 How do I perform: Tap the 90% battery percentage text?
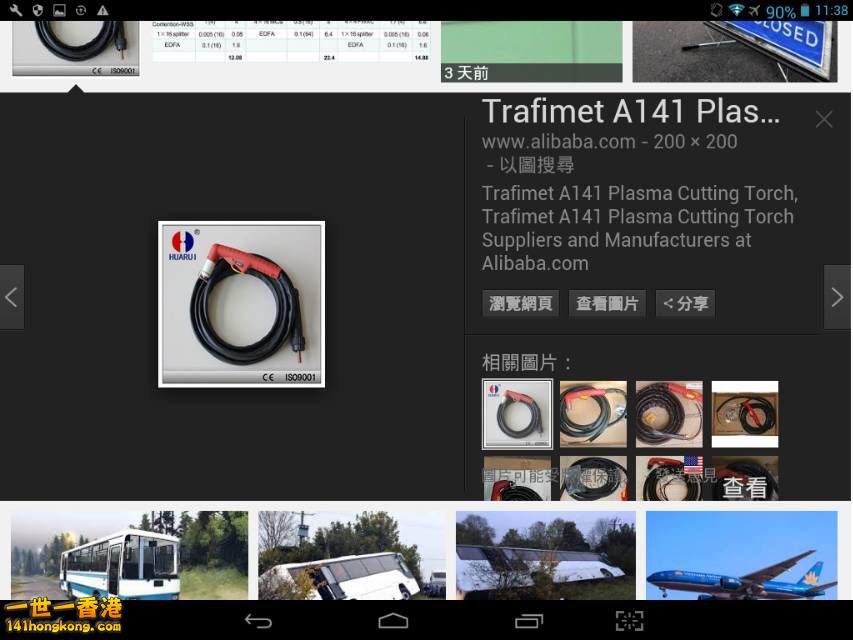coord(781,11)
